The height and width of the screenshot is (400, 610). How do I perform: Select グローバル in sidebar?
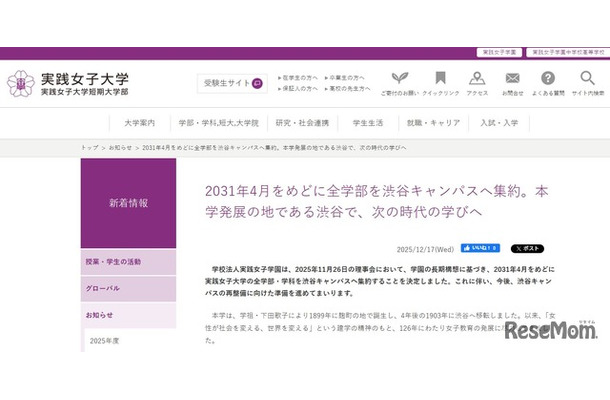click(x=128, y=288)
